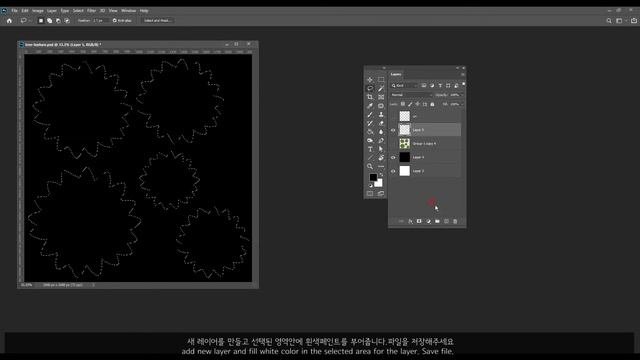640x360 pixels.
Task: Open the Layers panel menu
Action: tap(462, 74)
